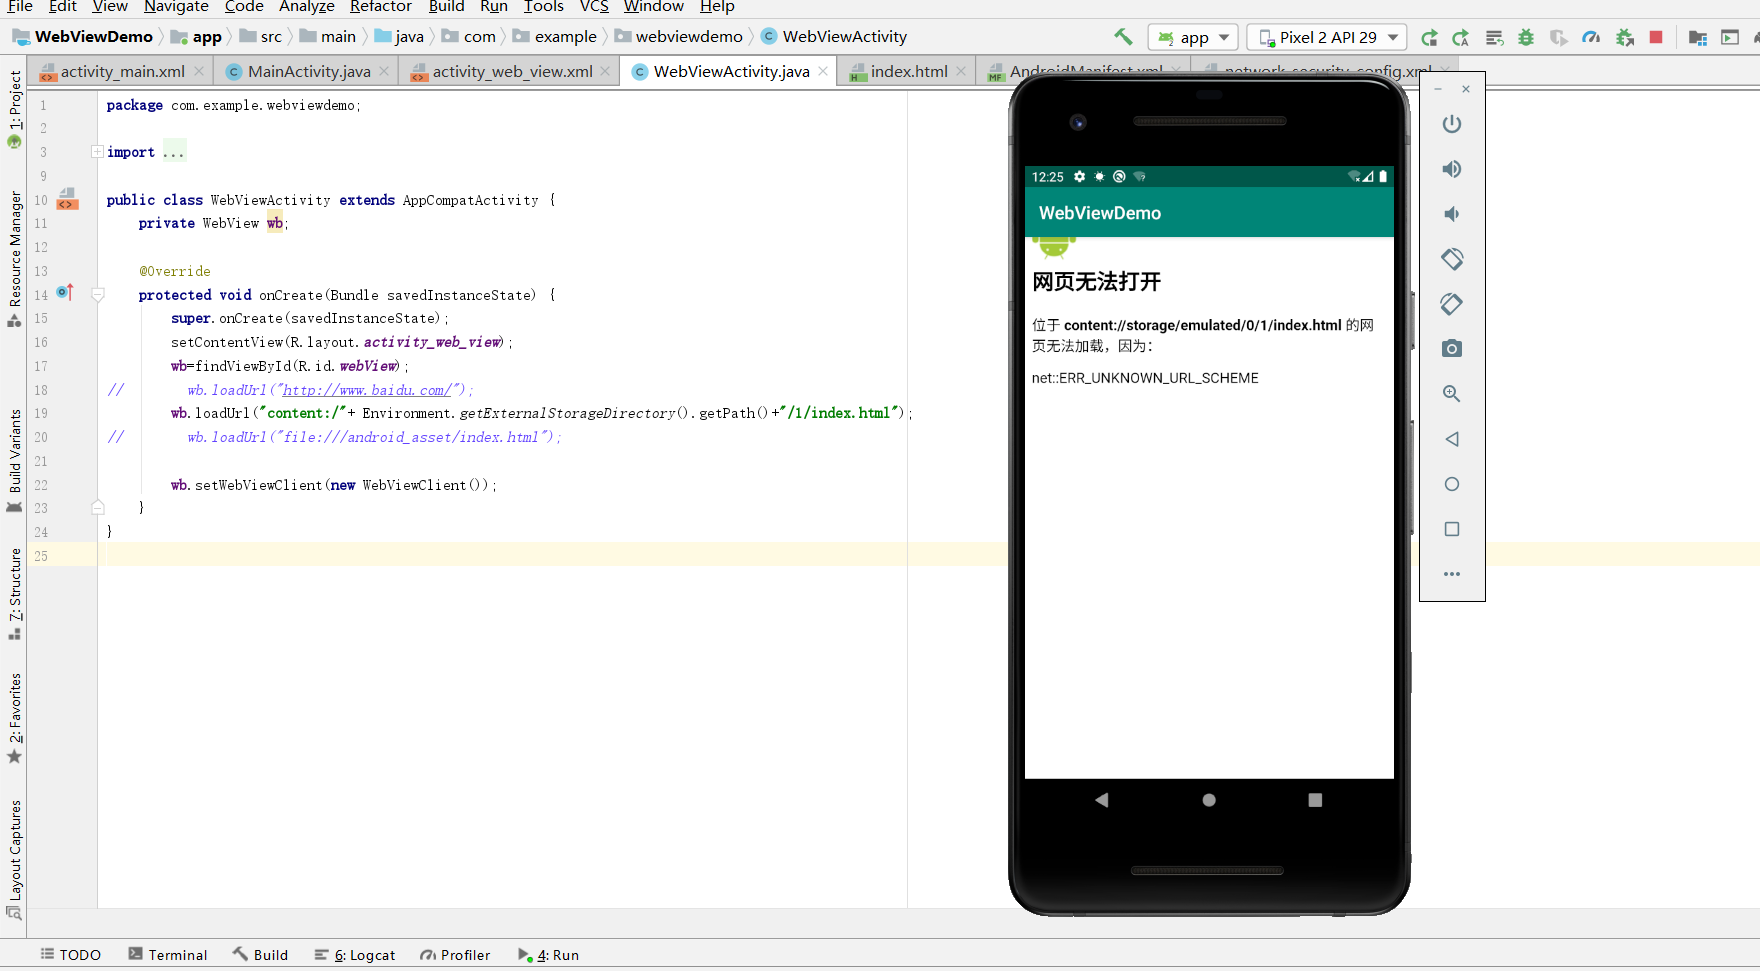Close the MainActivity.java tab
1760x971 pixels.
click(384, 72)
